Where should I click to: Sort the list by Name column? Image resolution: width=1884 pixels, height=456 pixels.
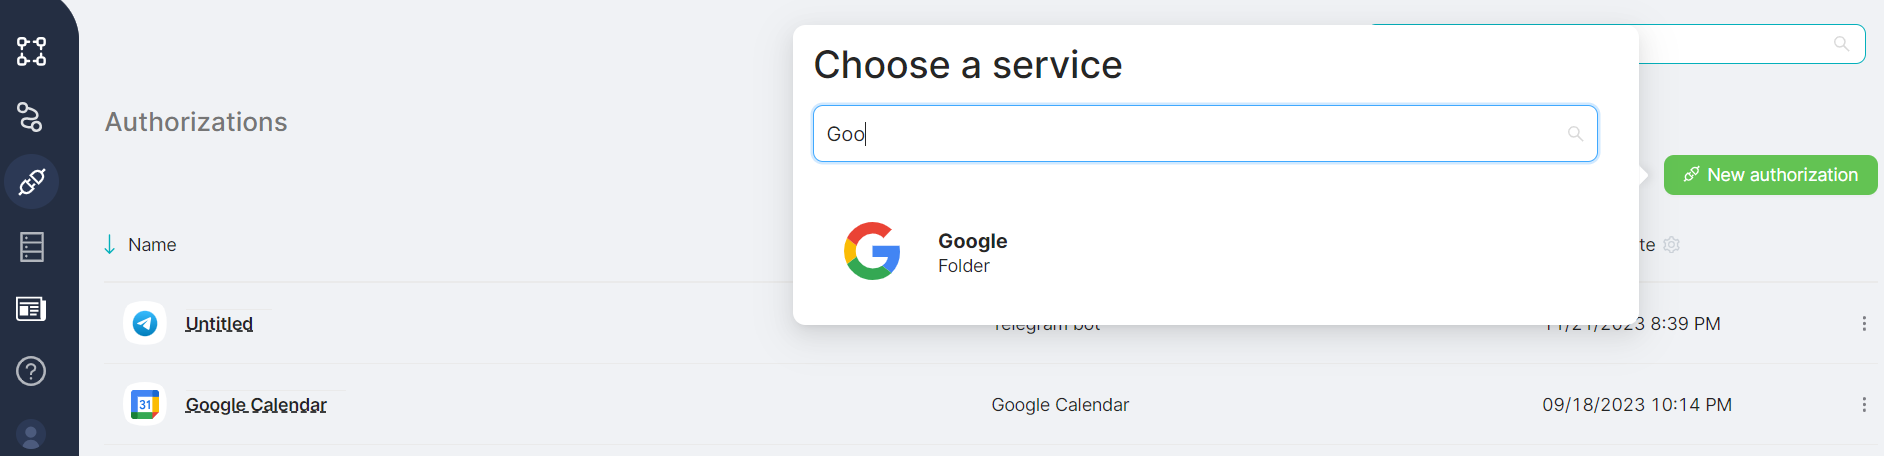(x=151, y=245)
